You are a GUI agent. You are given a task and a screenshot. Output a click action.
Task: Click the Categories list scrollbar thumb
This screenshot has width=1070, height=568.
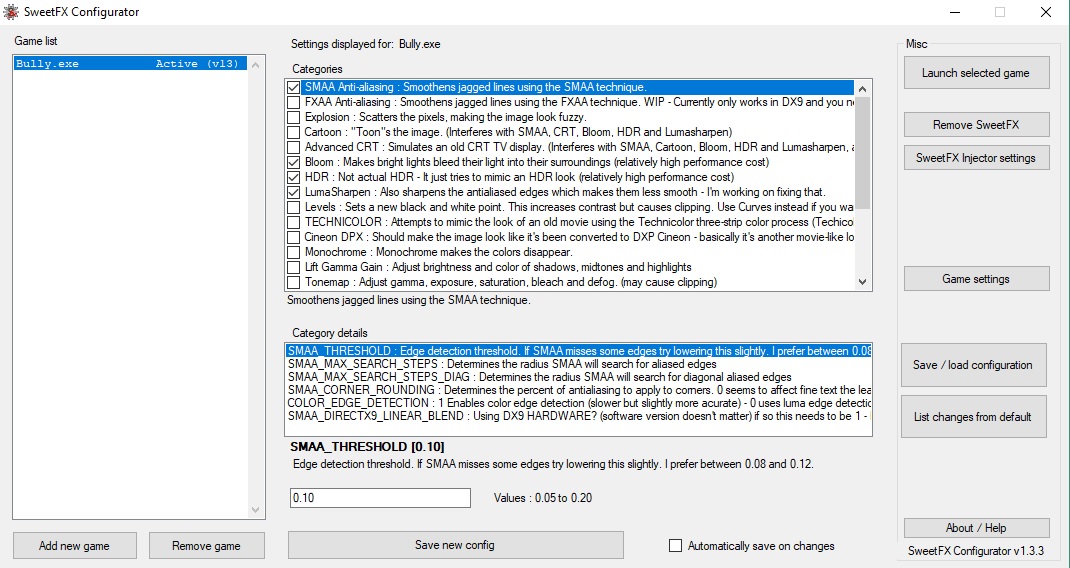point(863,153)
